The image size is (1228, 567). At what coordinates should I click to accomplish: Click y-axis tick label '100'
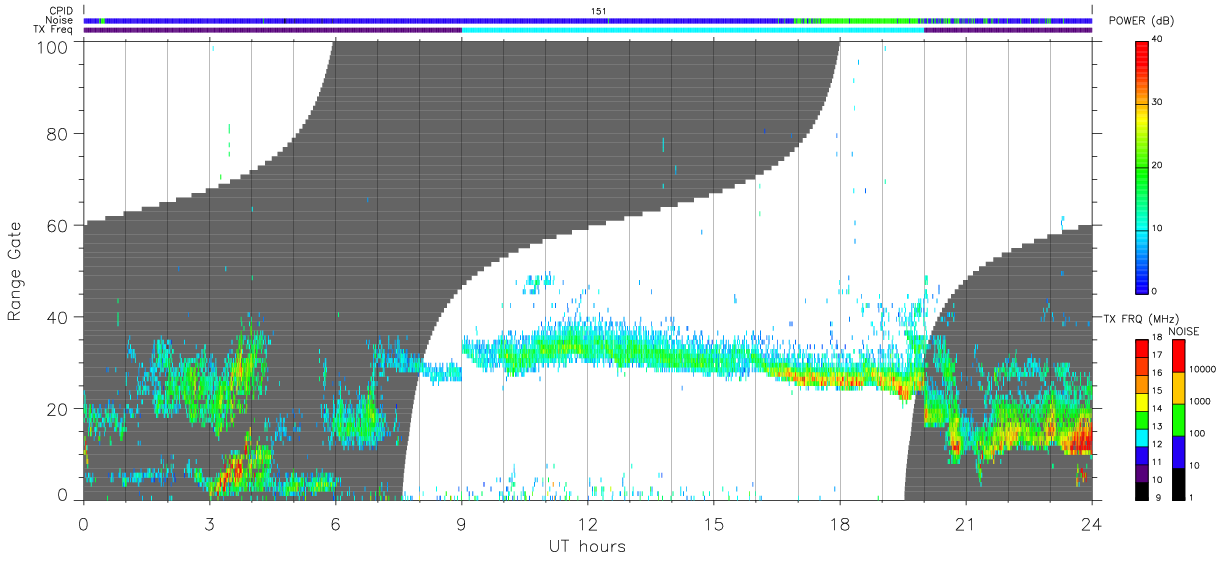click(55, 45)
